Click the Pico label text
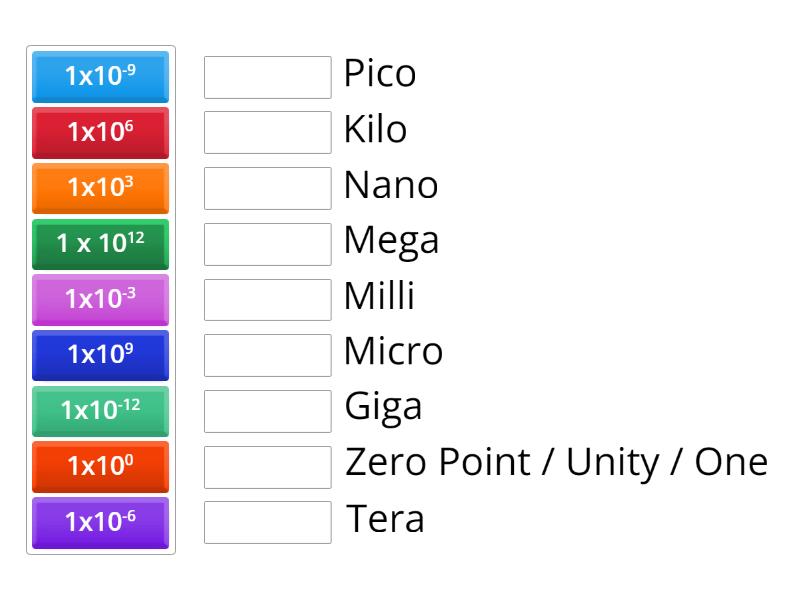 [x=379, y=74]
